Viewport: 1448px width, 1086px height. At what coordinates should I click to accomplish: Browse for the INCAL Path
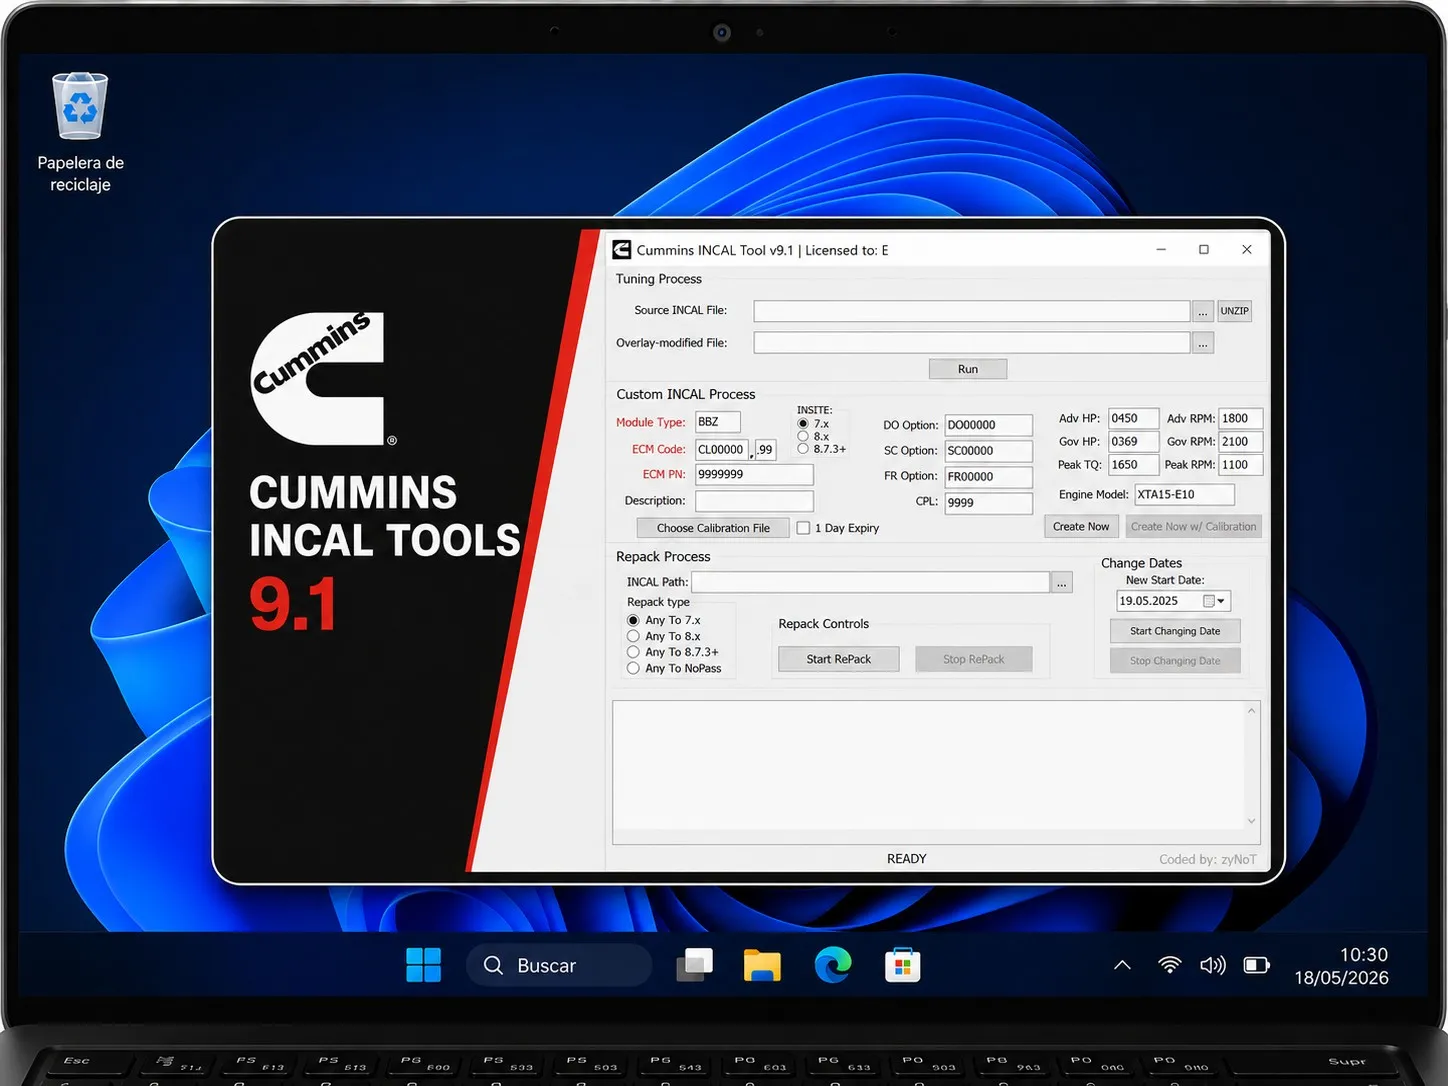tap(1062, 582)
